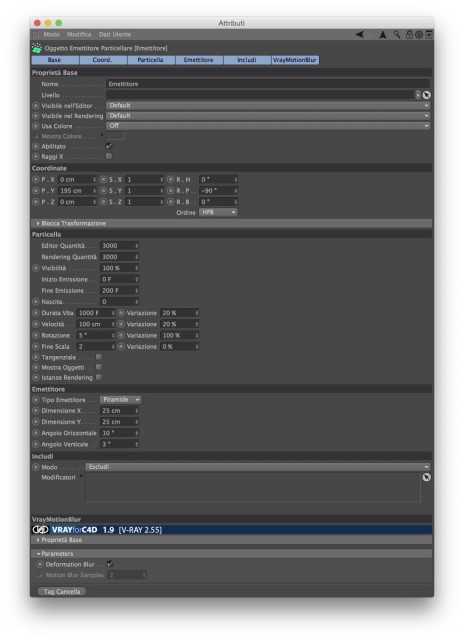This screenshot has height=640, width=464.
Task: Switch to the VrayMotionBlur tab
Action: 295,60
